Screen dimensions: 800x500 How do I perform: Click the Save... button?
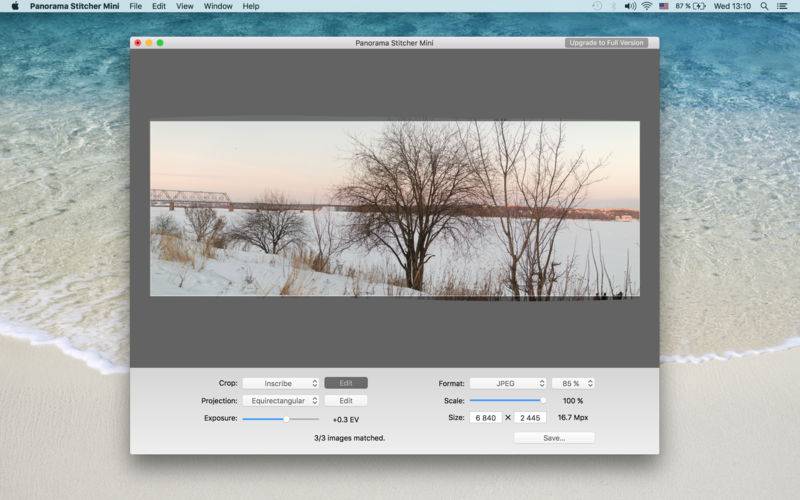(554, 438)
